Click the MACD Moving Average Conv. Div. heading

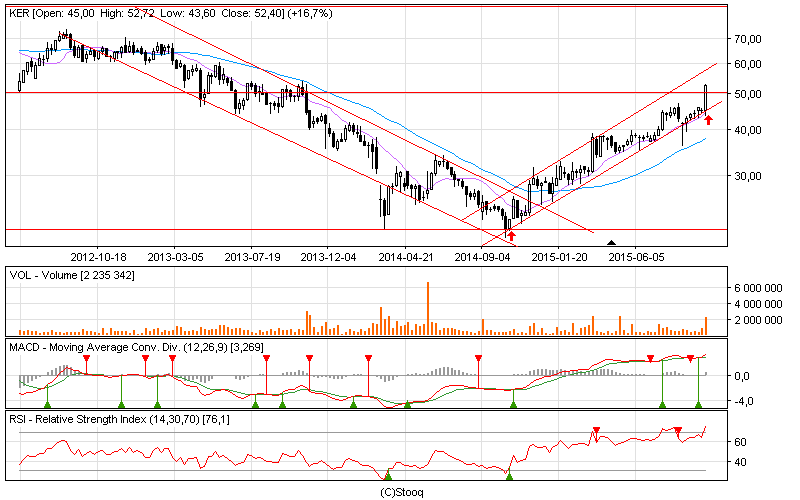point(136,347)
